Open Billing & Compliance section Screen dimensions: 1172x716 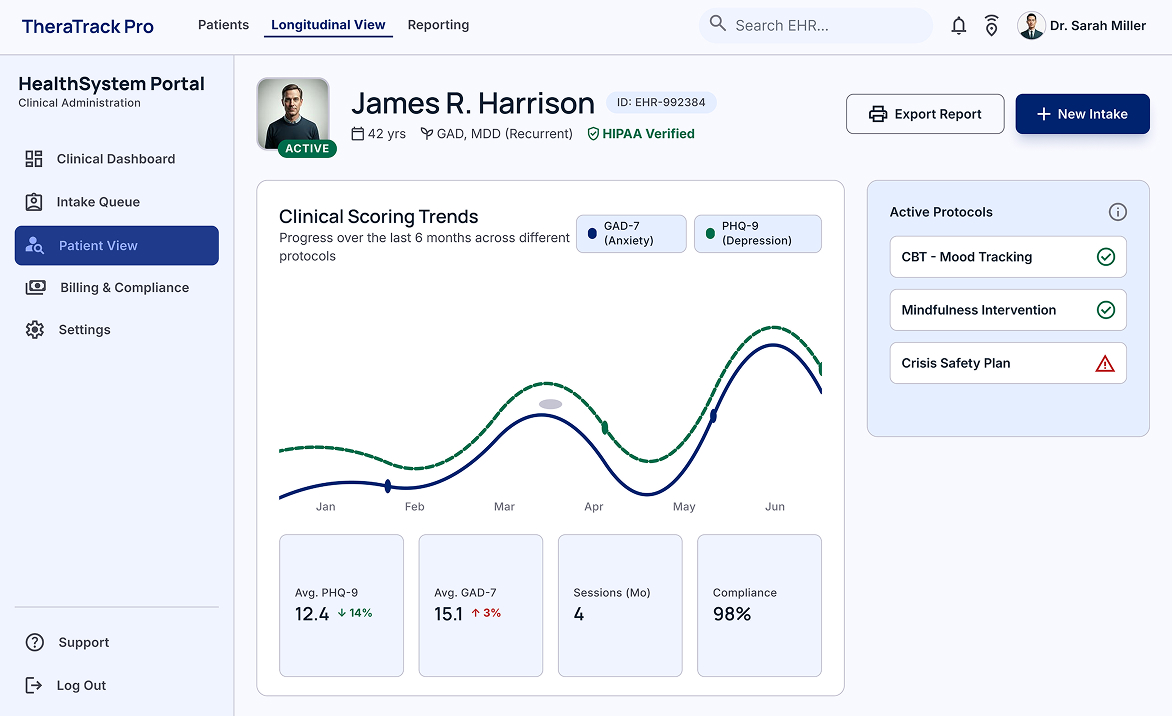tap(117, 288)
